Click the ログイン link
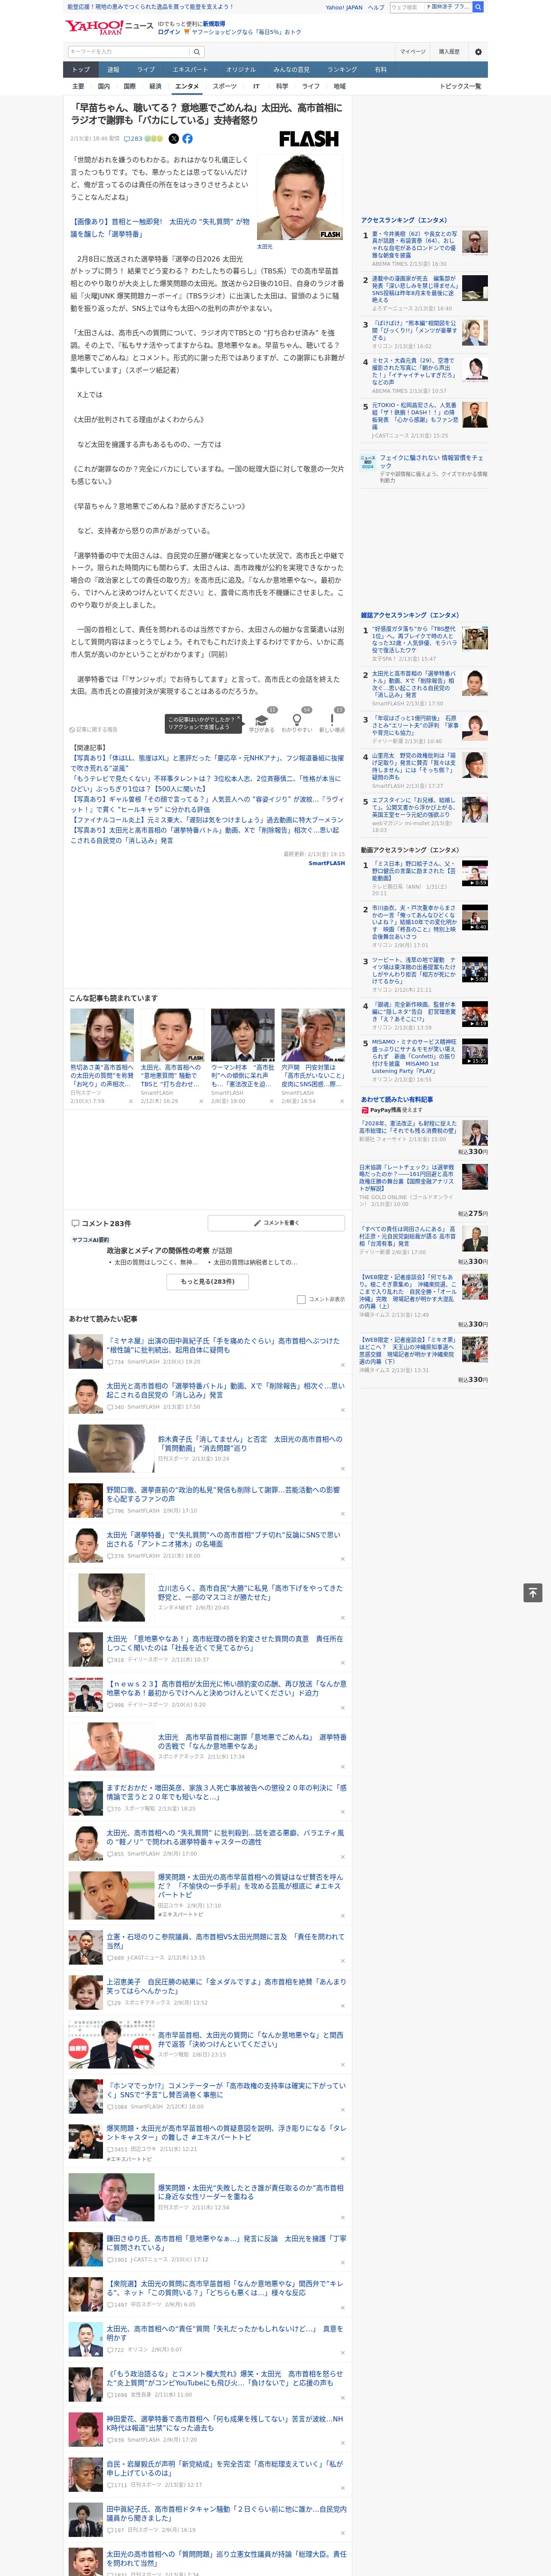 169,32
